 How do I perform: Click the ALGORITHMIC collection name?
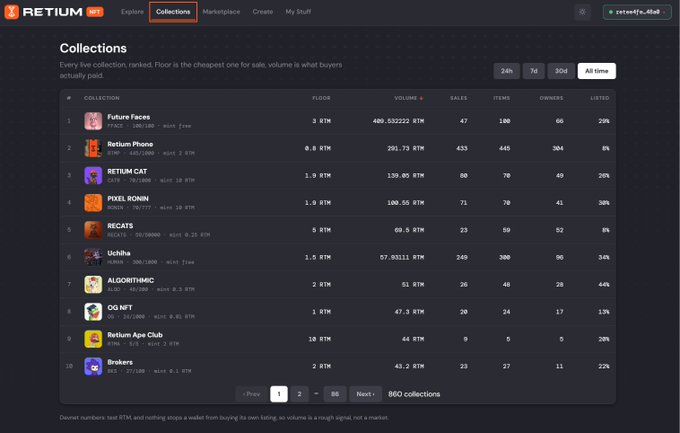click(x=131, y=280)
